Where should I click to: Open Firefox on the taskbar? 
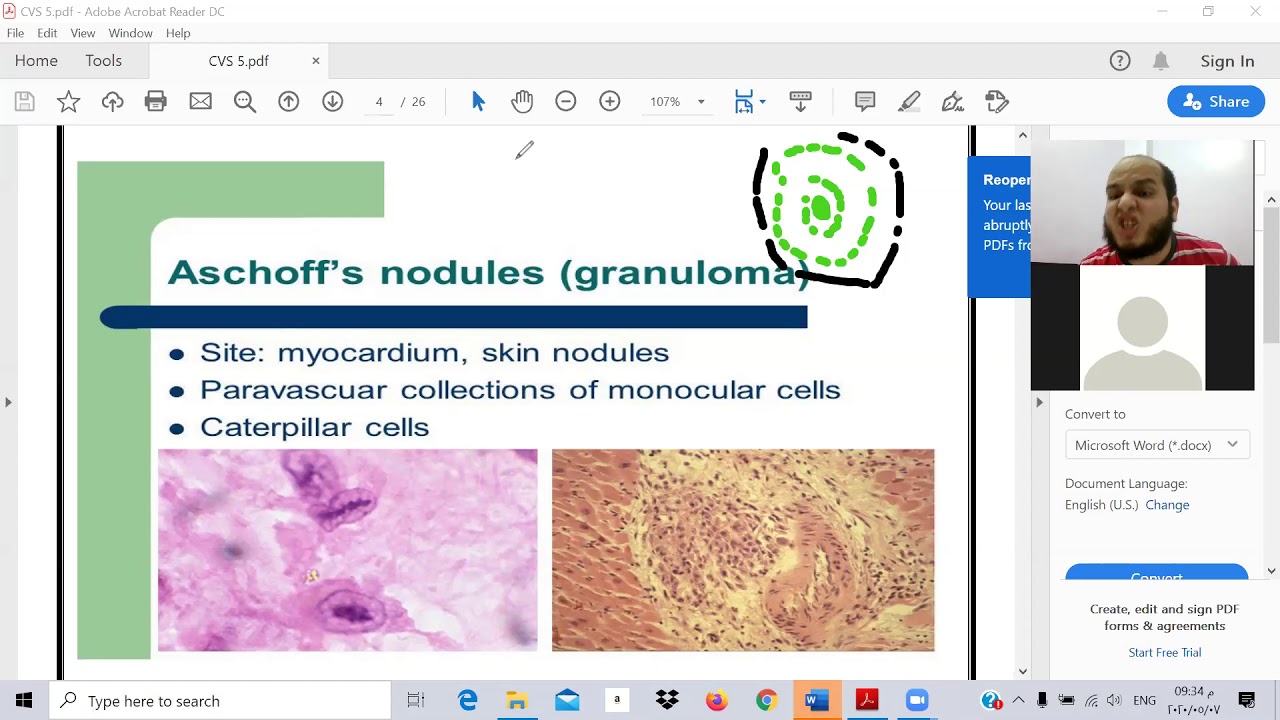pos(717,700)
